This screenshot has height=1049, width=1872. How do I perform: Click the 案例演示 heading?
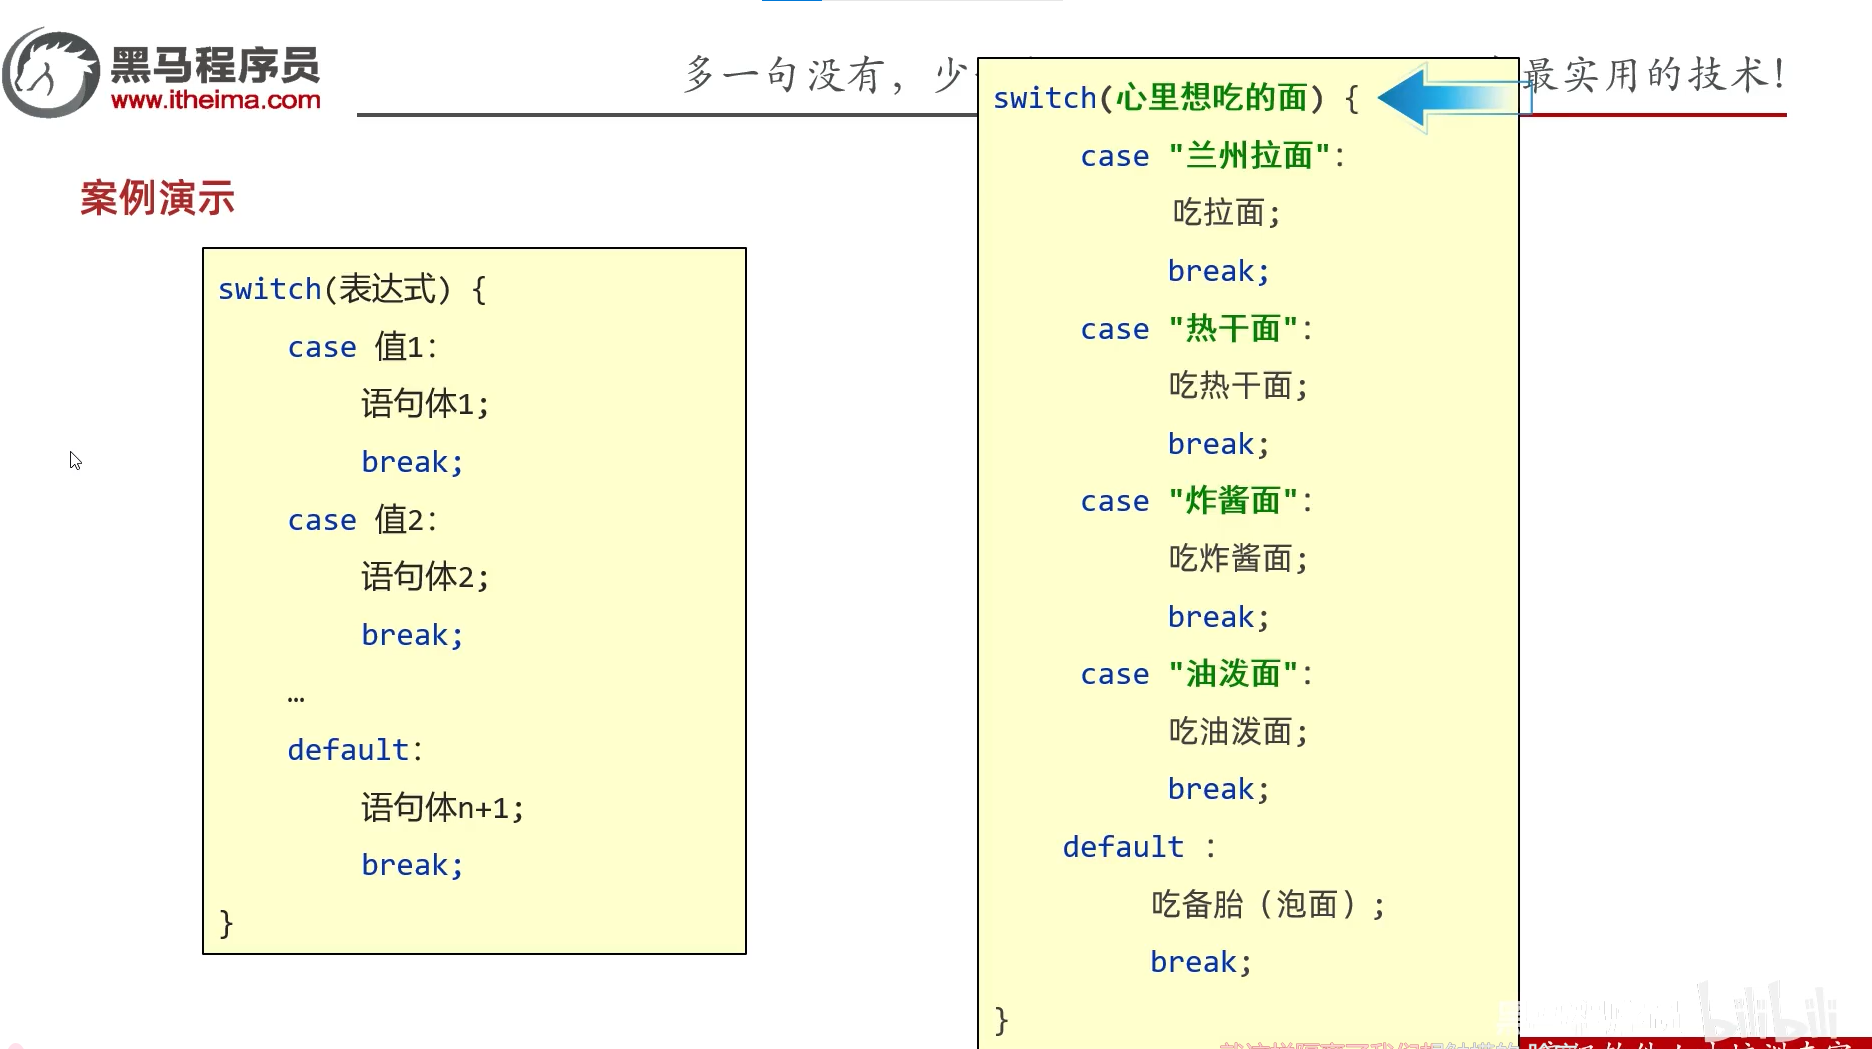click(x=157, y=198)
